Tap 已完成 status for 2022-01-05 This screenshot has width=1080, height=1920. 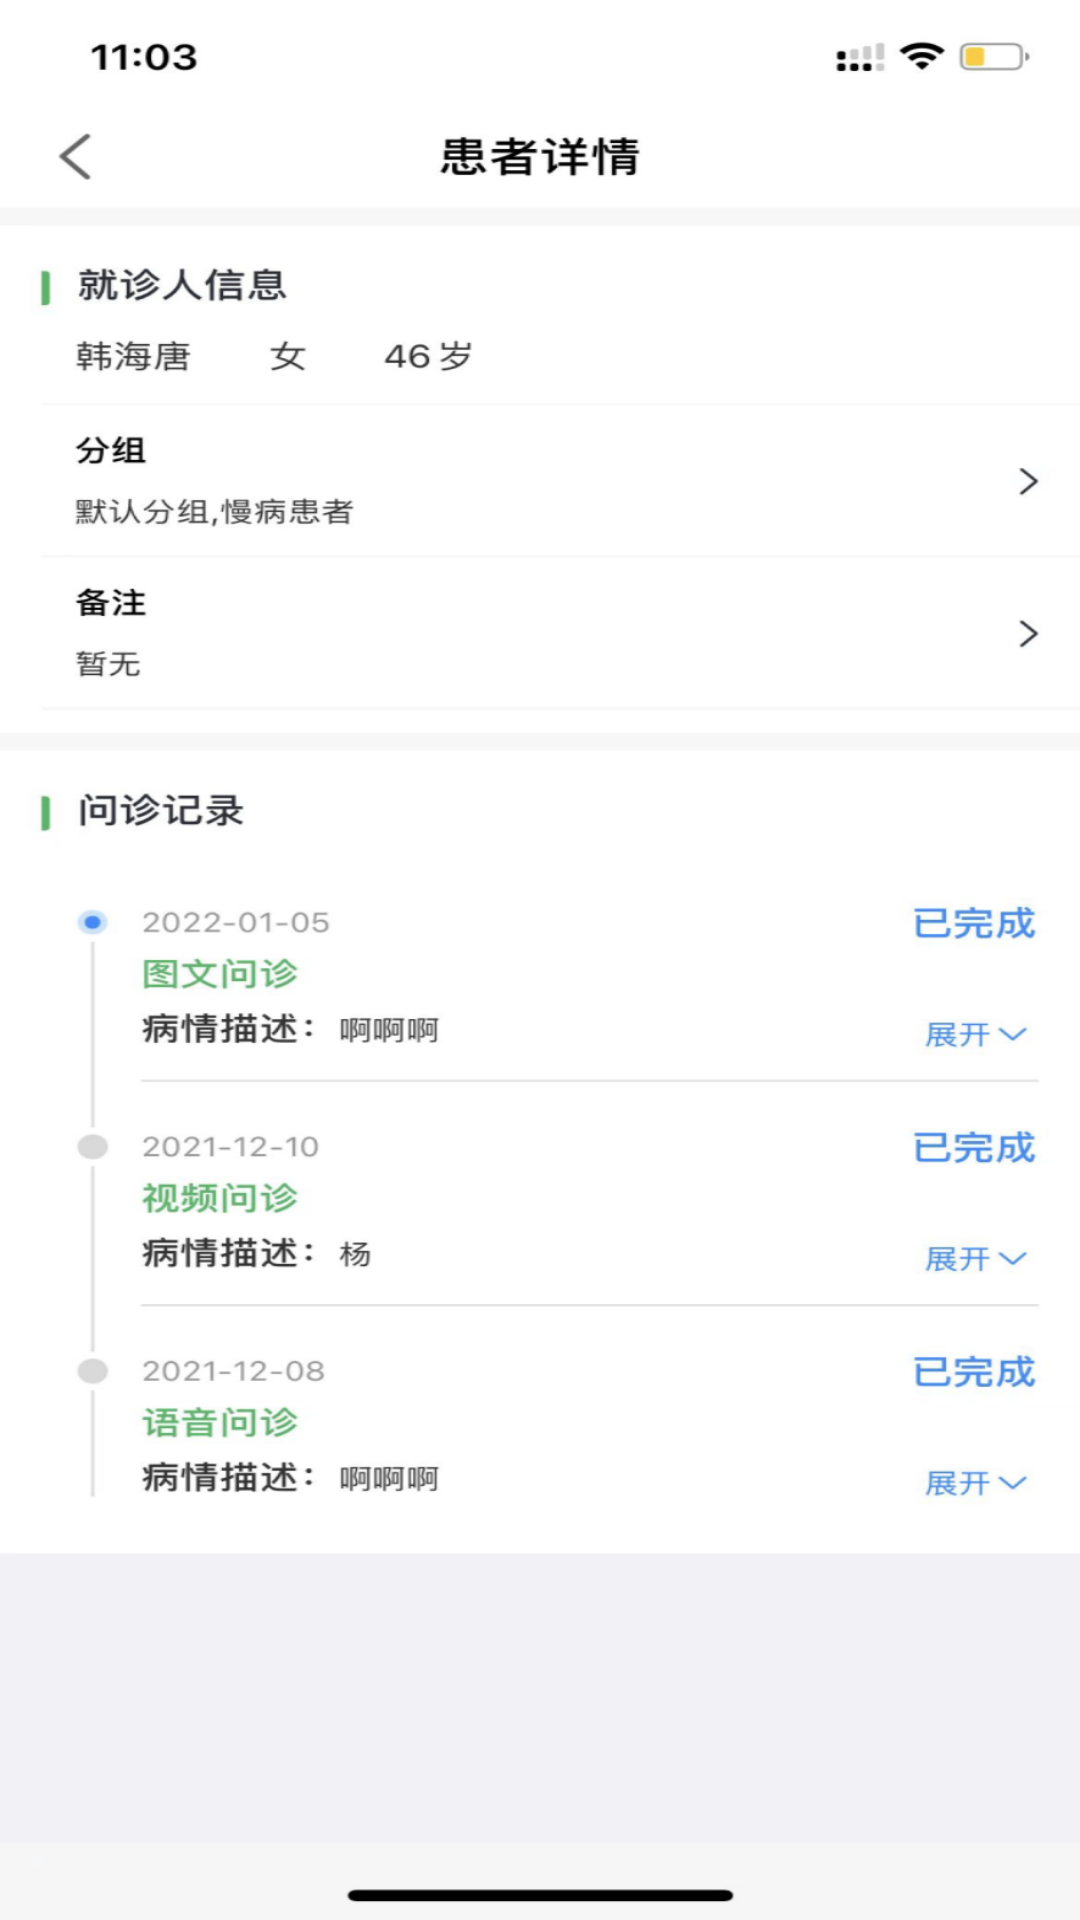[974, 923]
